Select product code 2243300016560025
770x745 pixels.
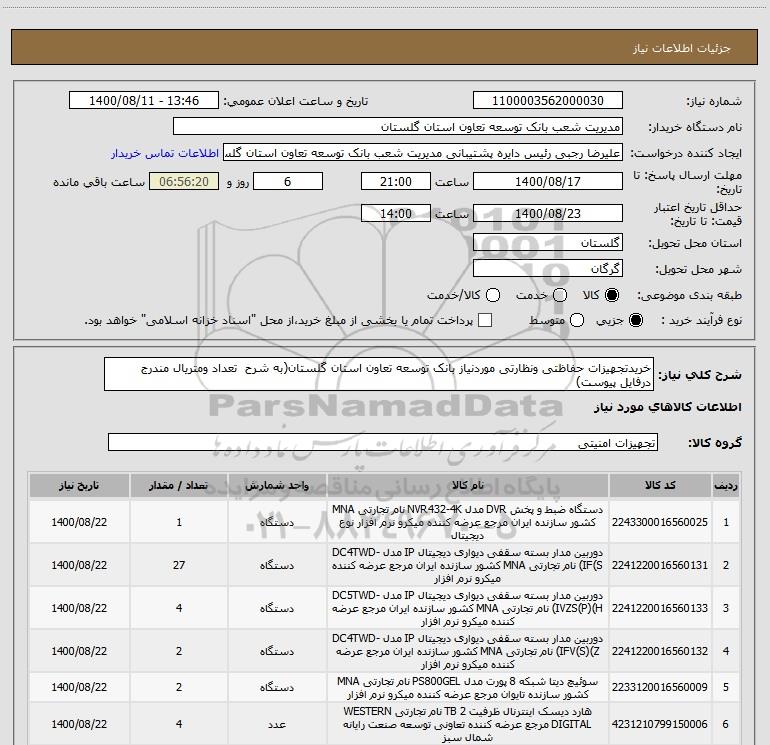coord(660,522)
